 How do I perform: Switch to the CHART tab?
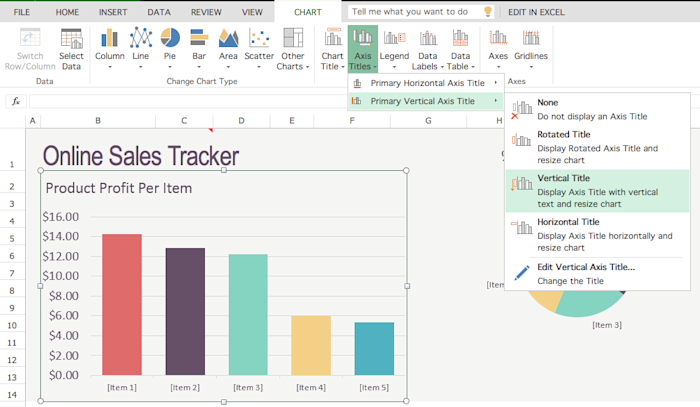pyautogui.click(x=308, y=12)
